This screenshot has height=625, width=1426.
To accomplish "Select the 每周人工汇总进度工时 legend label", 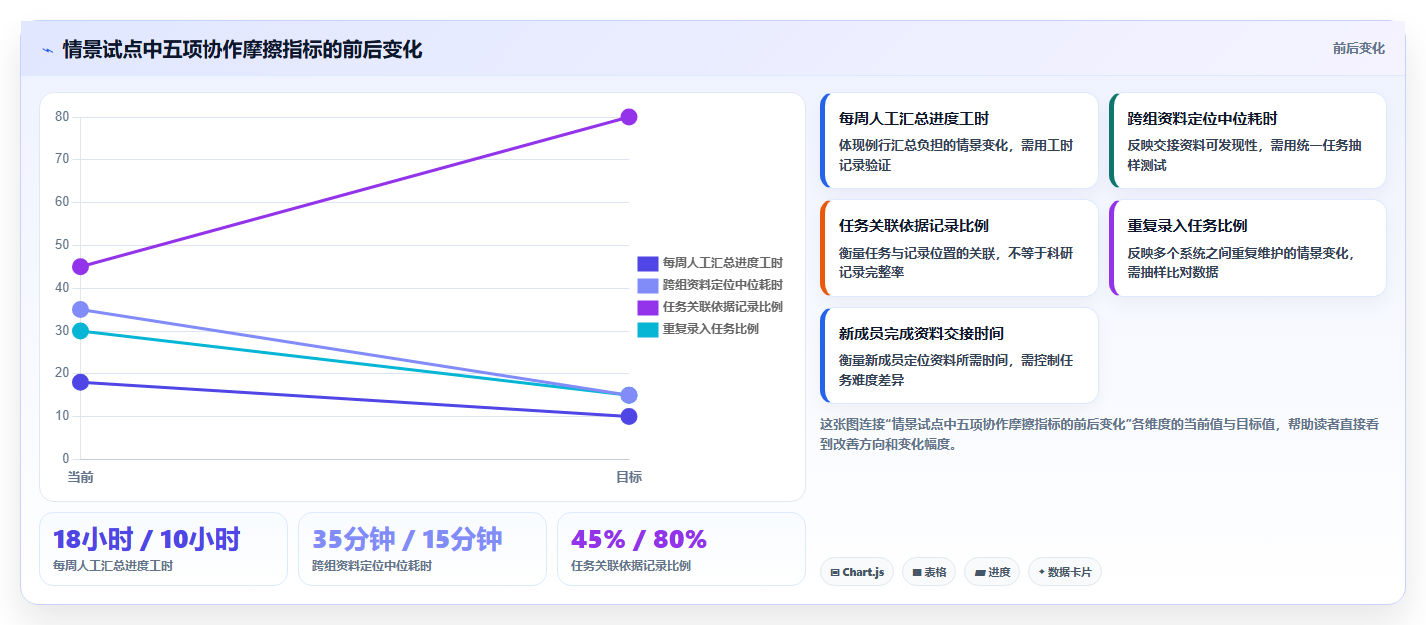I will point(722,263).
